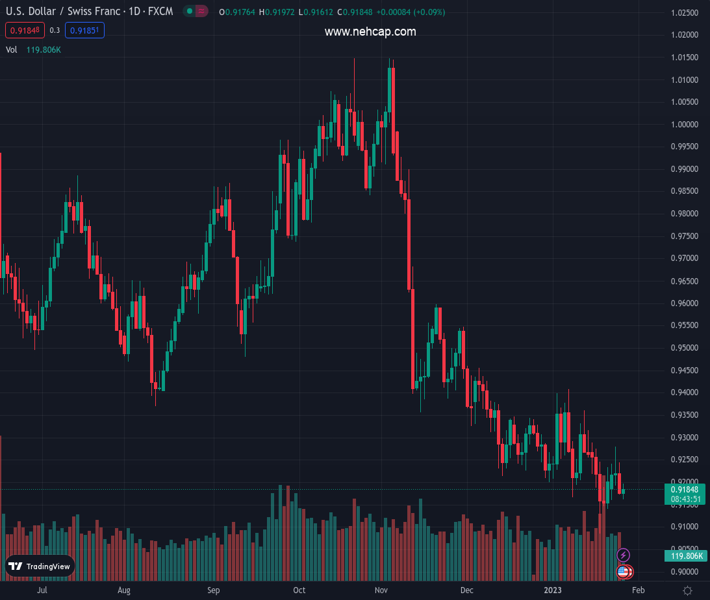Click the Jul label on the time axis
Viewport: 710px width, 600px height.
click(42, 591)
